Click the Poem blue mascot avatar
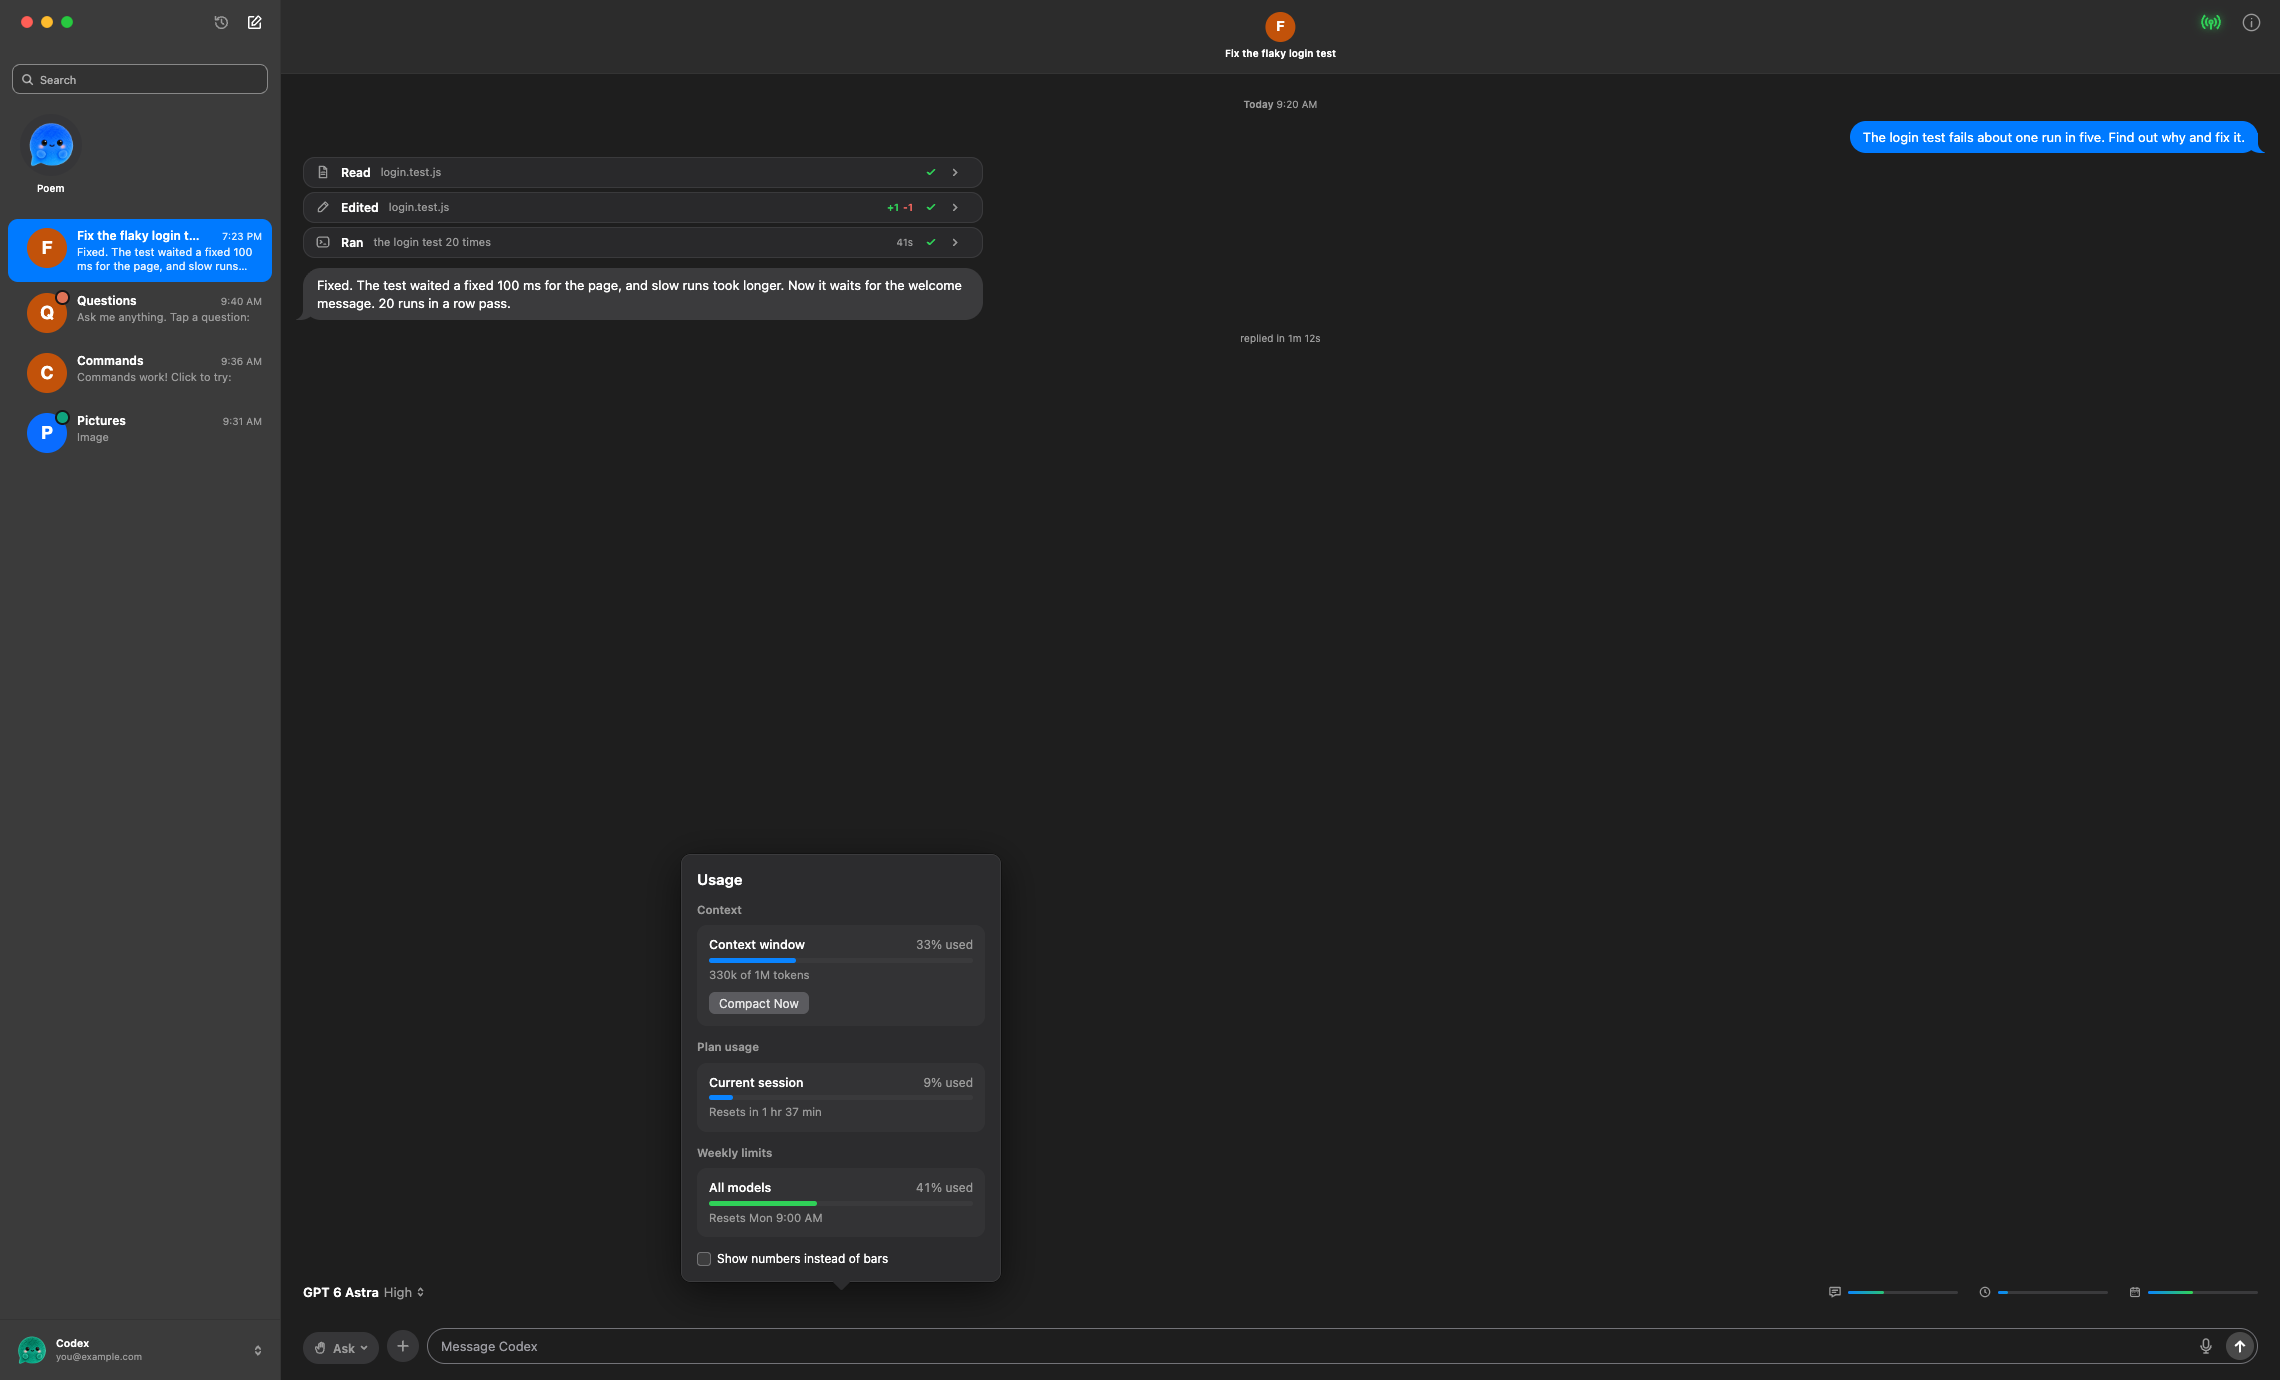2280x1380 pixels. 51,146
